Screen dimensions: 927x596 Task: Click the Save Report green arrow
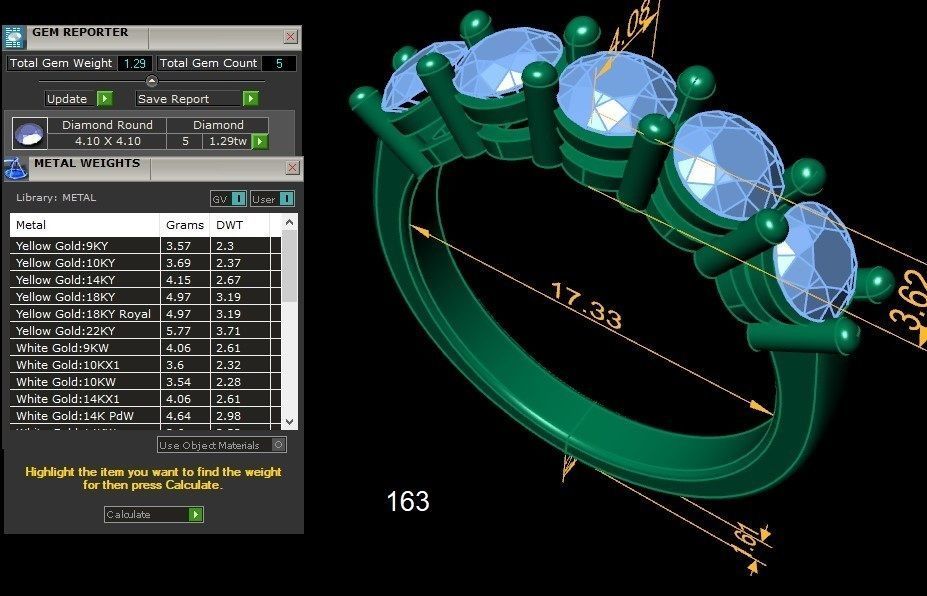251,99
